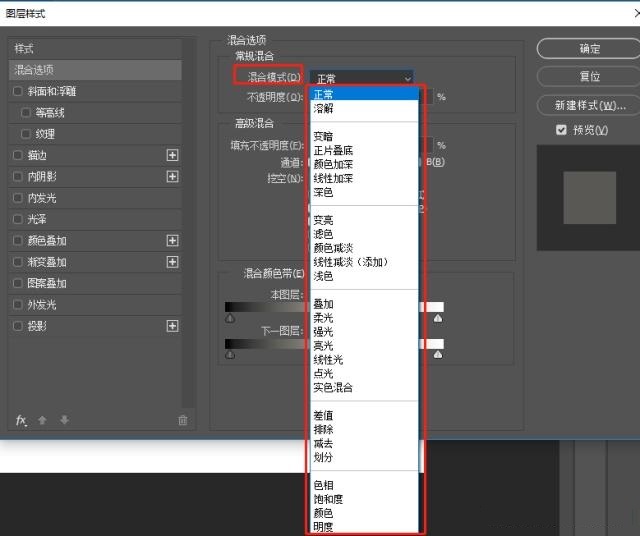Select 强光 blend mode
The image size is (640, 536).
(364, 331)
